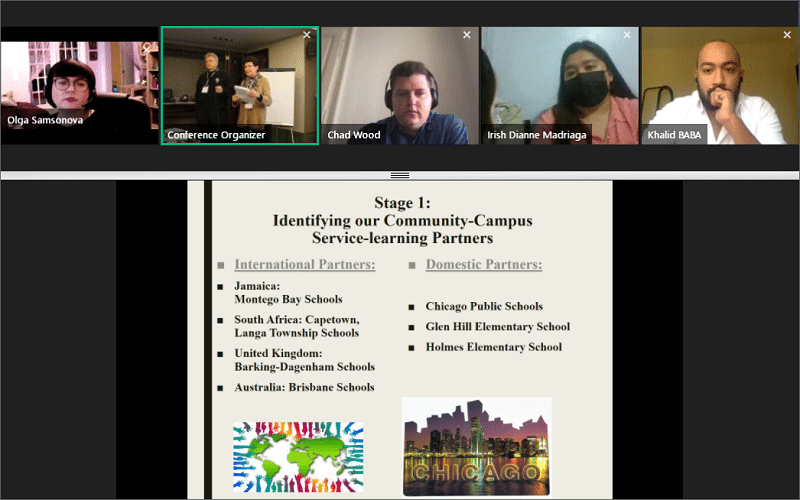The width and height of the screenshot is (800, 500).
Task: Select Irish Dianne Madriaga's video thumbnail
Action: [560, 86]
